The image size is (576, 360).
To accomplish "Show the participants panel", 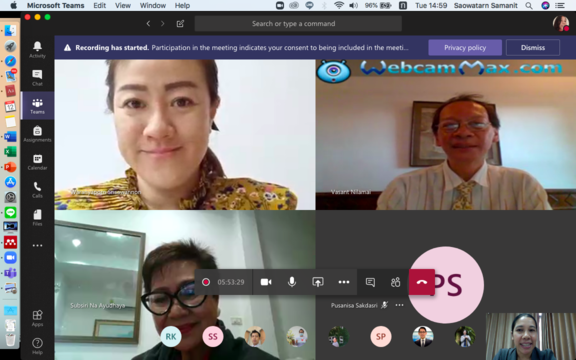I will [396, 282].
